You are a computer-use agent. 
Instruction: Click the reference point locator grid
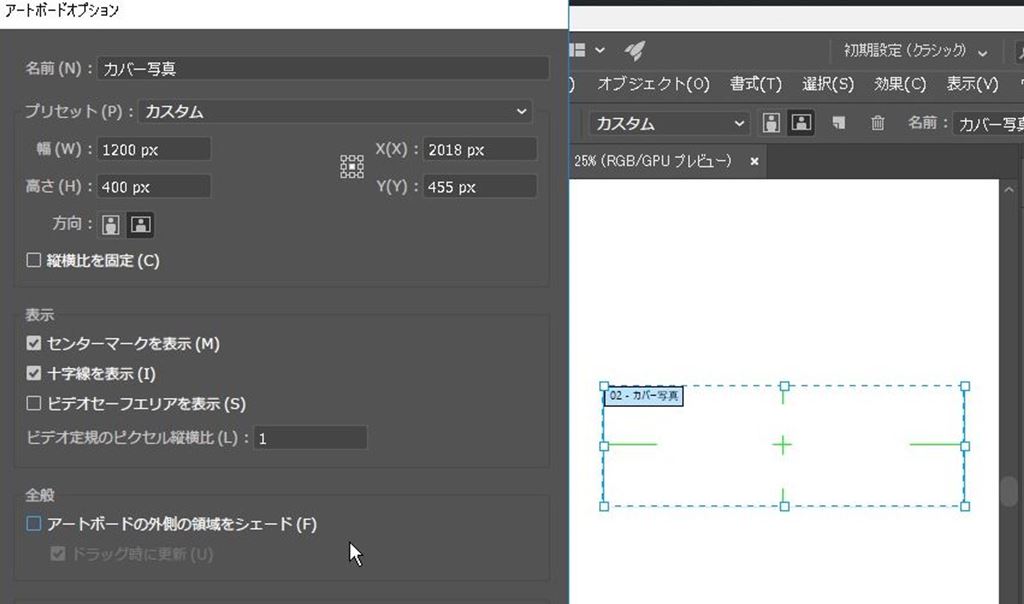(x=352, y=167)
